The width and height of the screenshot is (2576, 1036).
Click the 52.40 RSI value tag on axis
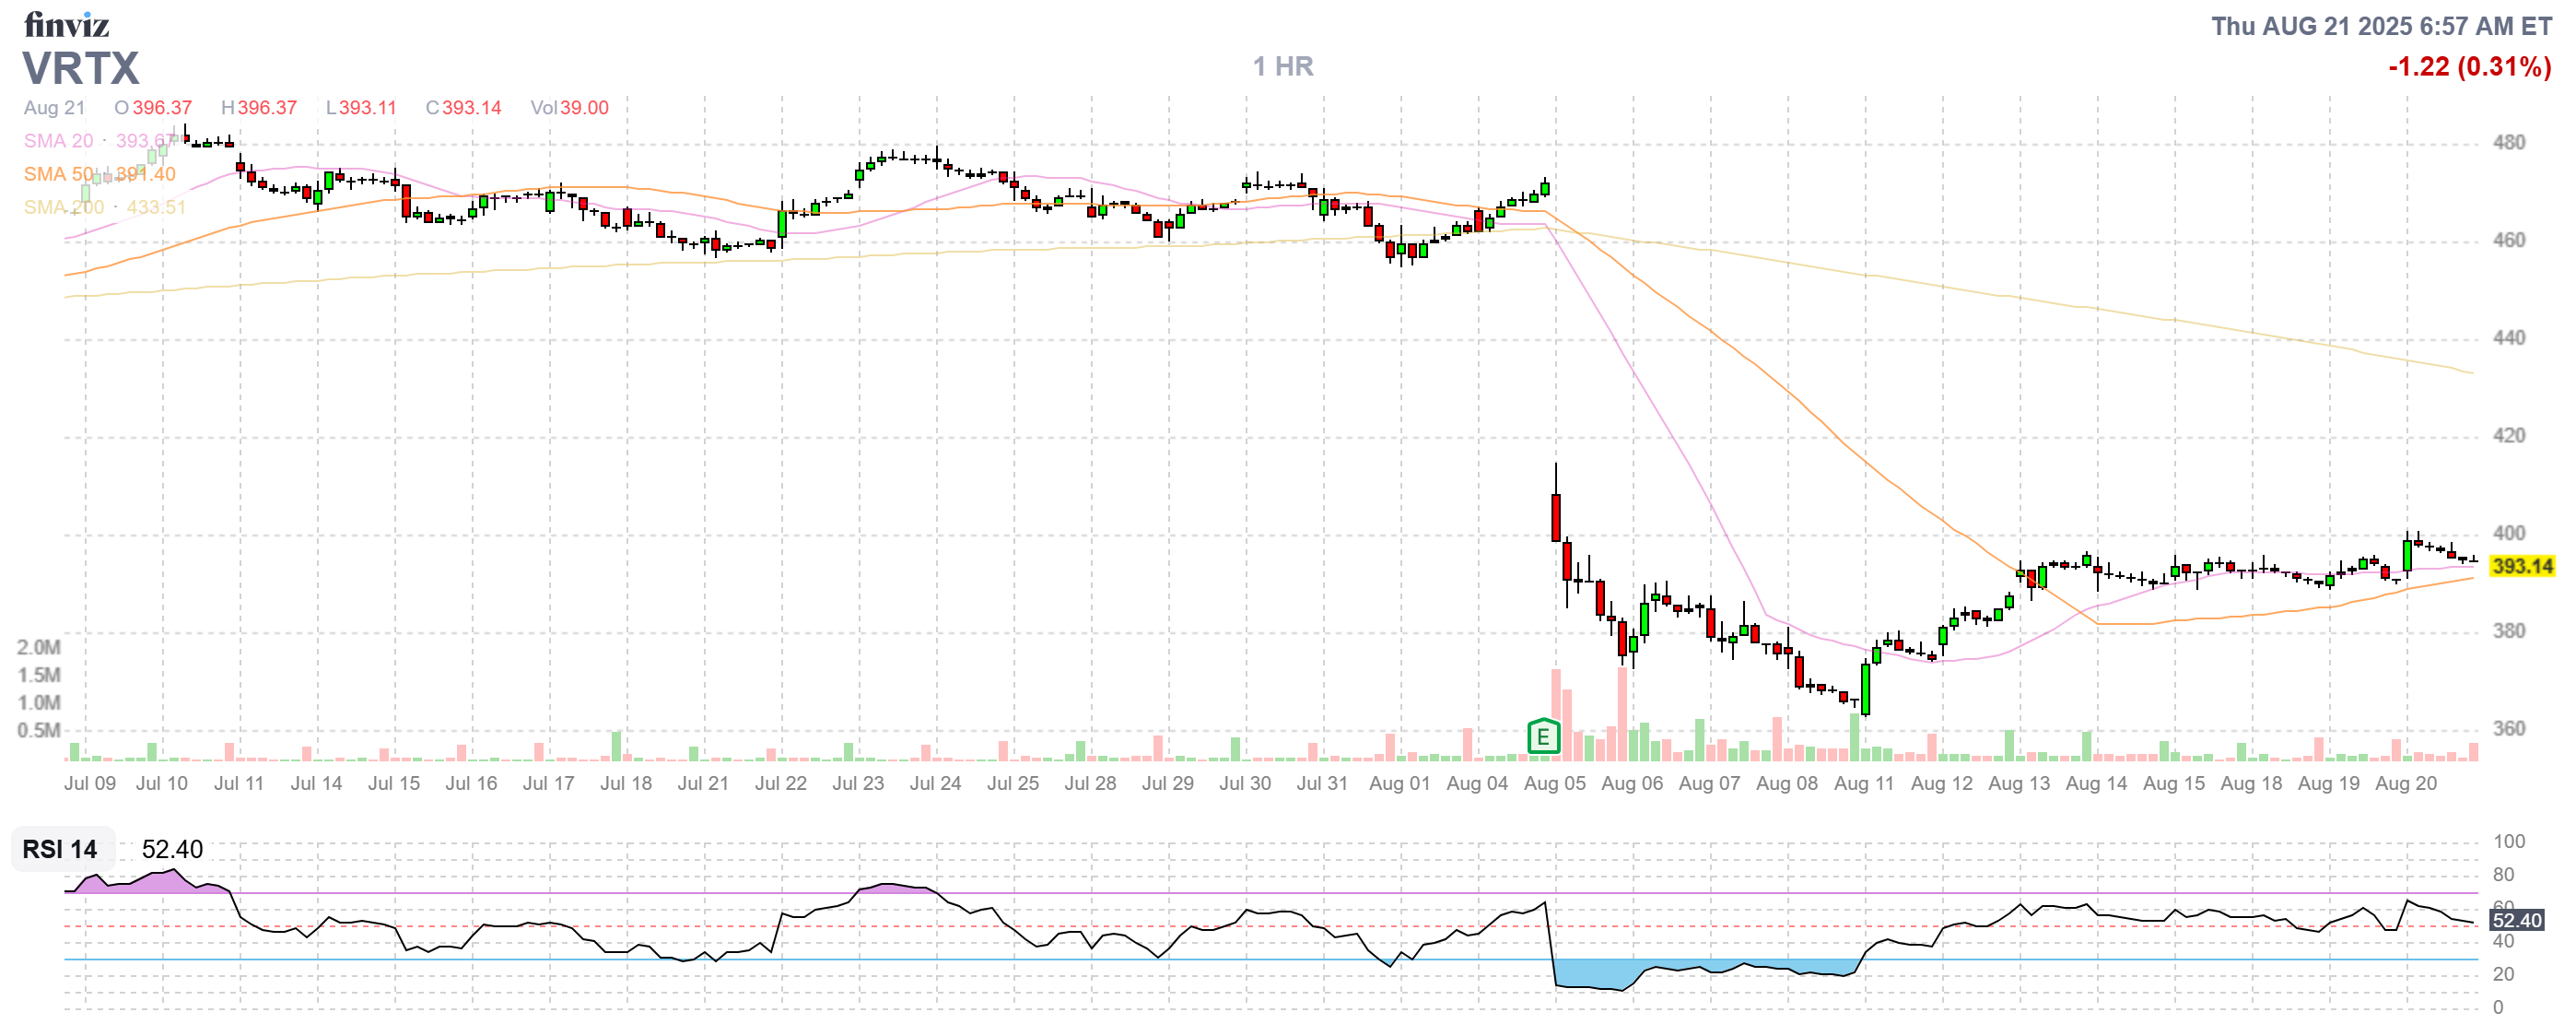2516,920
